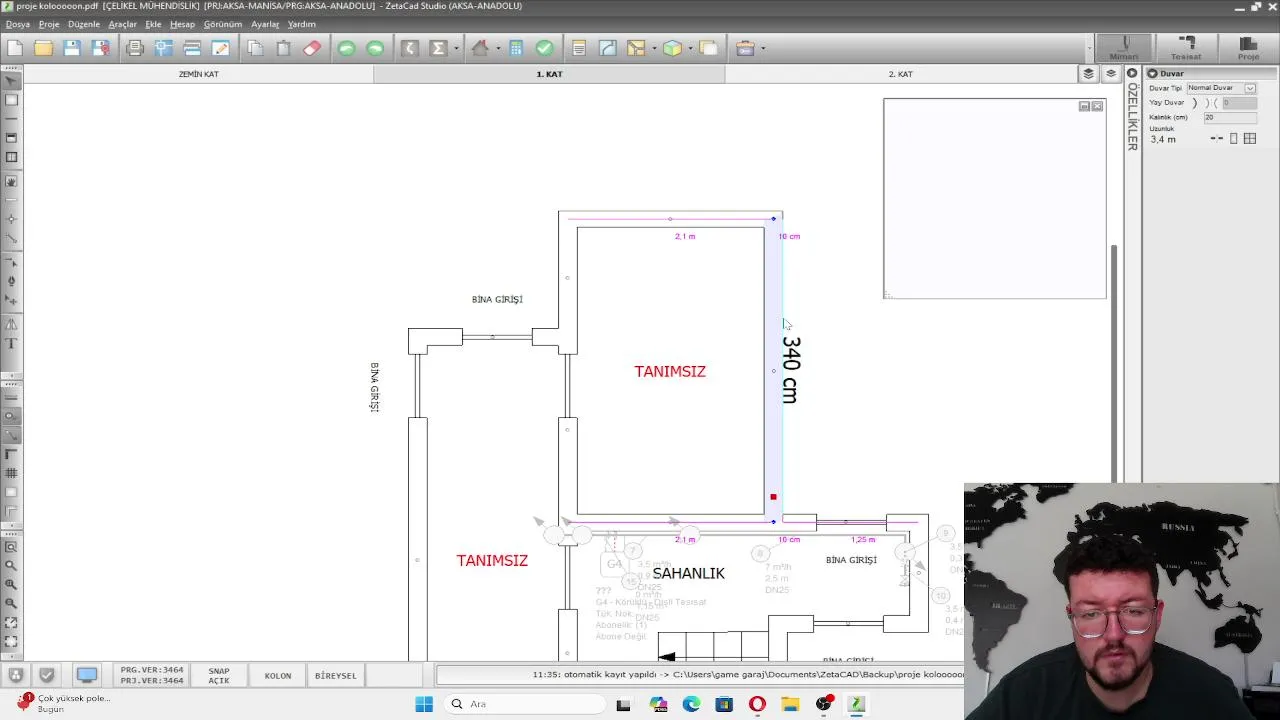Click the New document icon
This screenshot has height=720, width=1280.
[15, 48]
